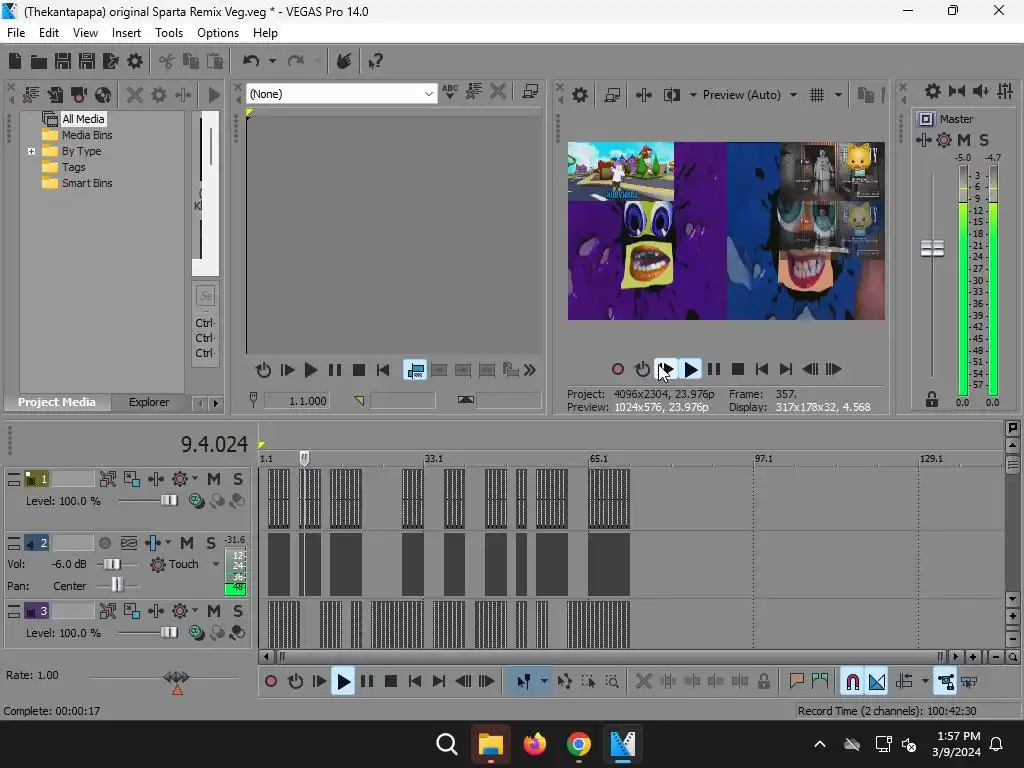
Task: Save the project using the floppy icon
Action: tap(63, 61)
